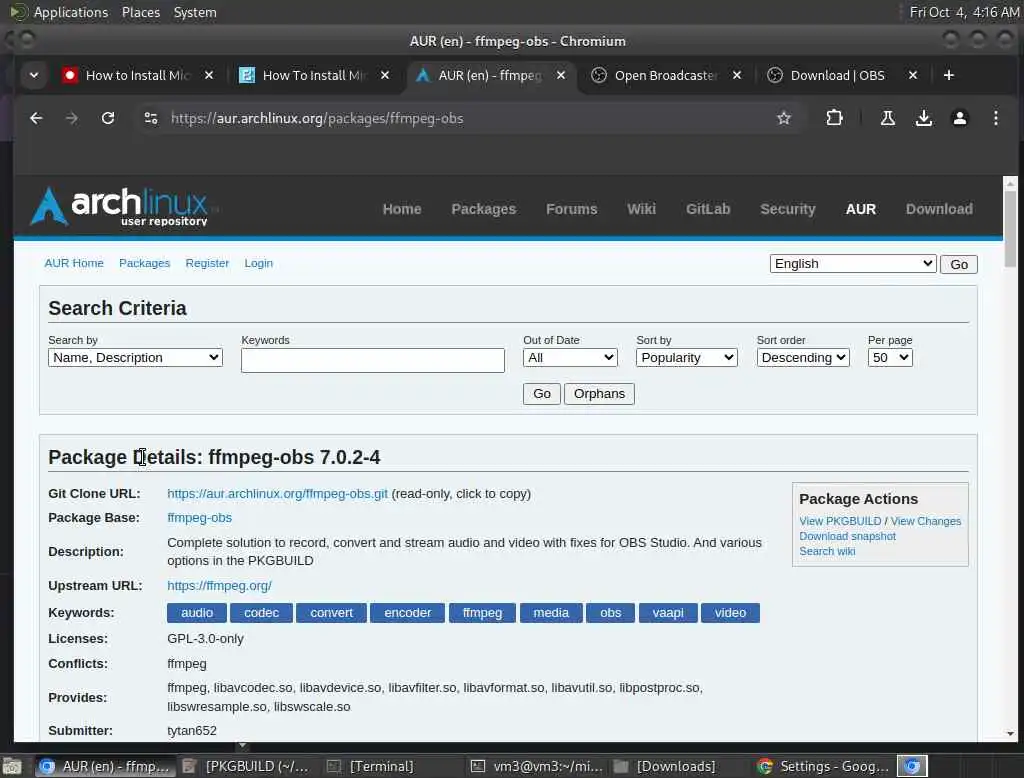Click the codec keyword tag
The width and height of the screenshot is (1024, 778).
click(x=261, y=613)
